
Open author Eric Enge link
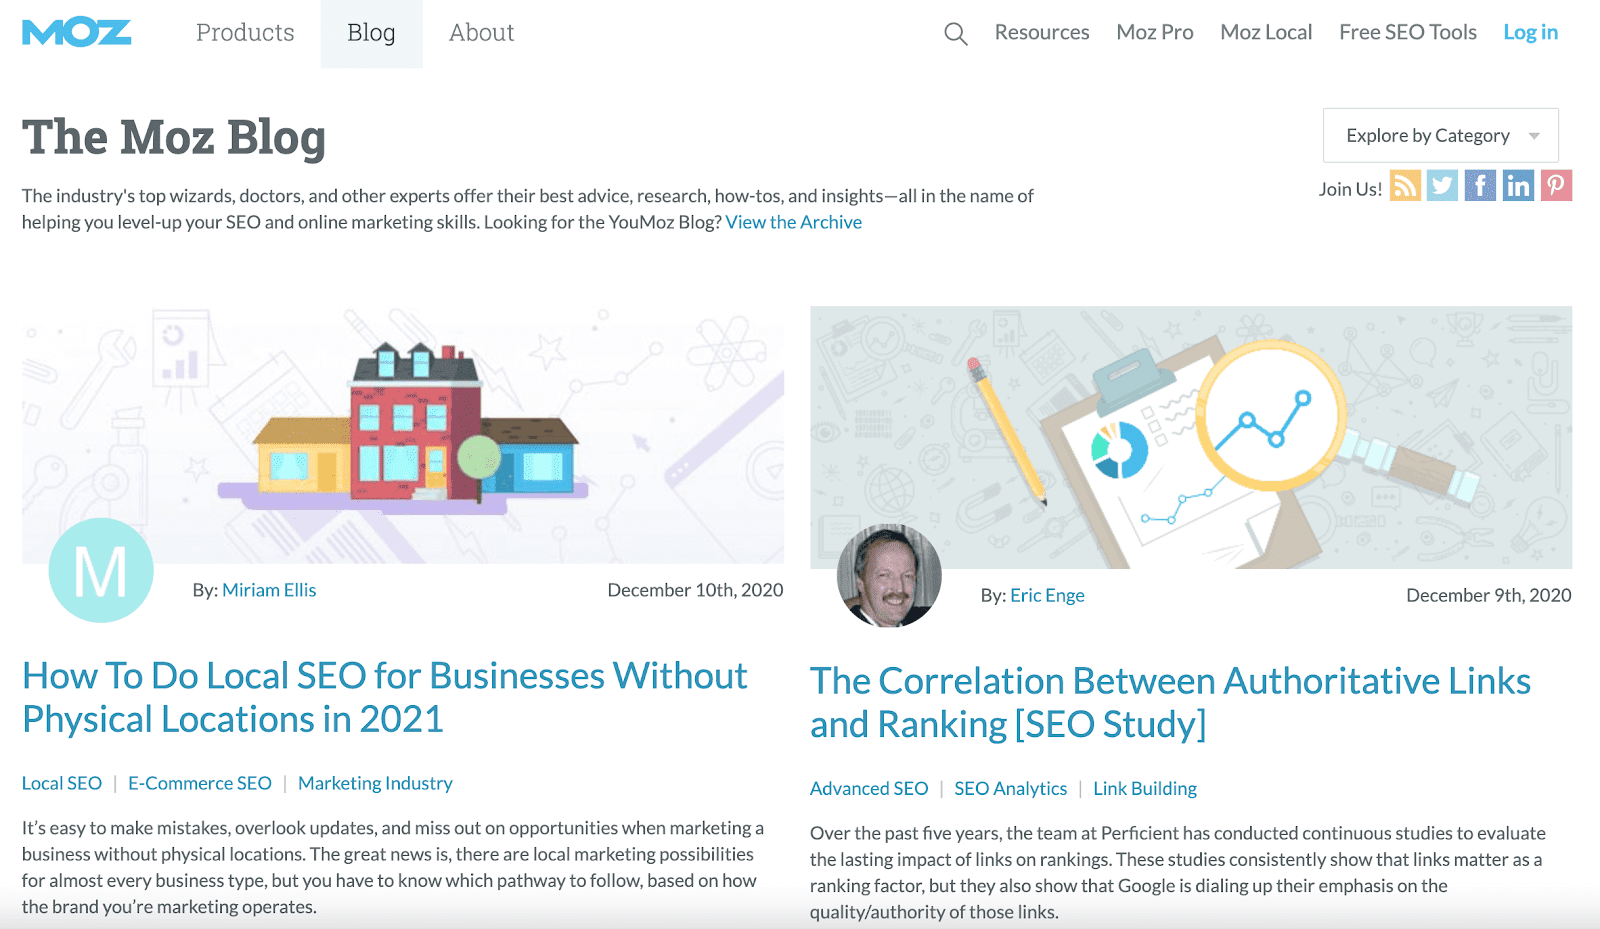[x=1047, y=595]
